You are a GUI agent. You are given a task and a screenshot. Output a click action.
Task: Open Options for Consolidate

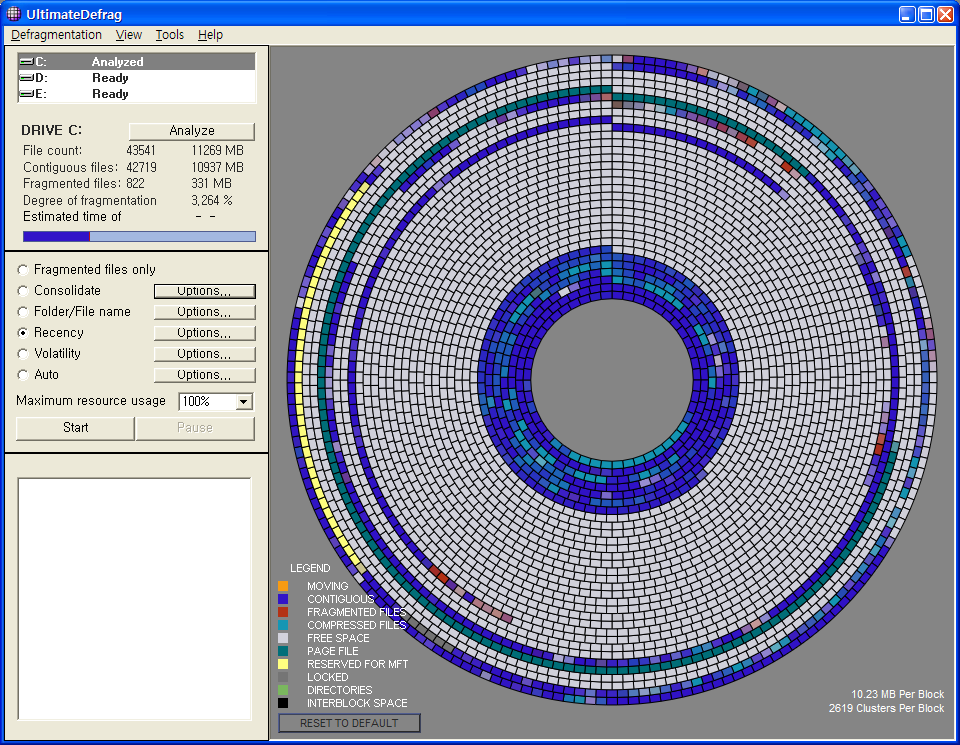pos(204,291)
